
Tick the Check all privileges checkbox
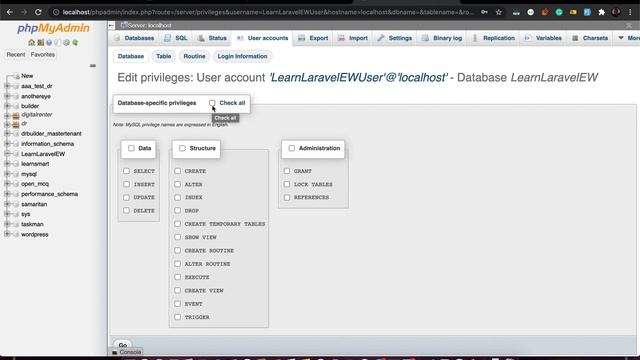[212, 103]
